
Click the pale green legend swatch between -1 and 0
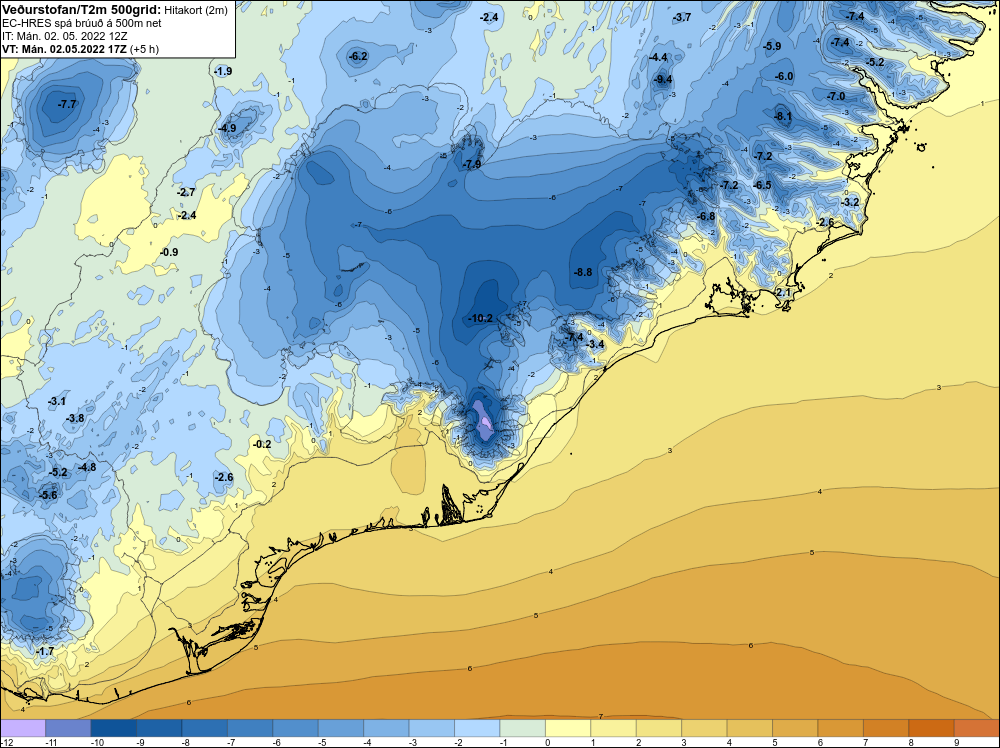[522, 728]
